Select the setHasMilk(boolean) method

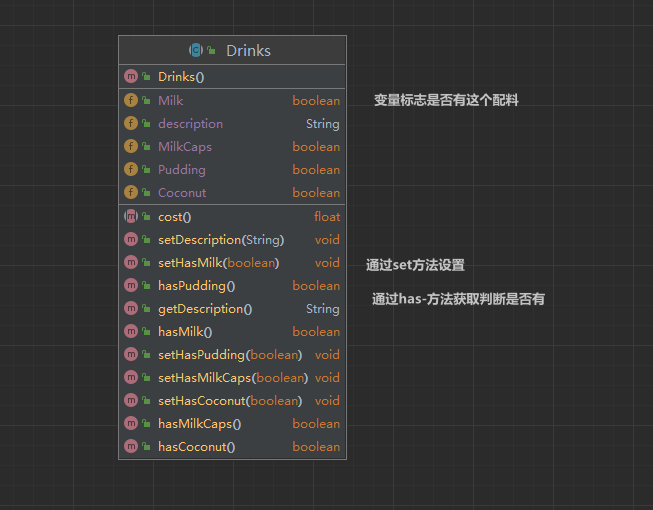pos(218,263)
